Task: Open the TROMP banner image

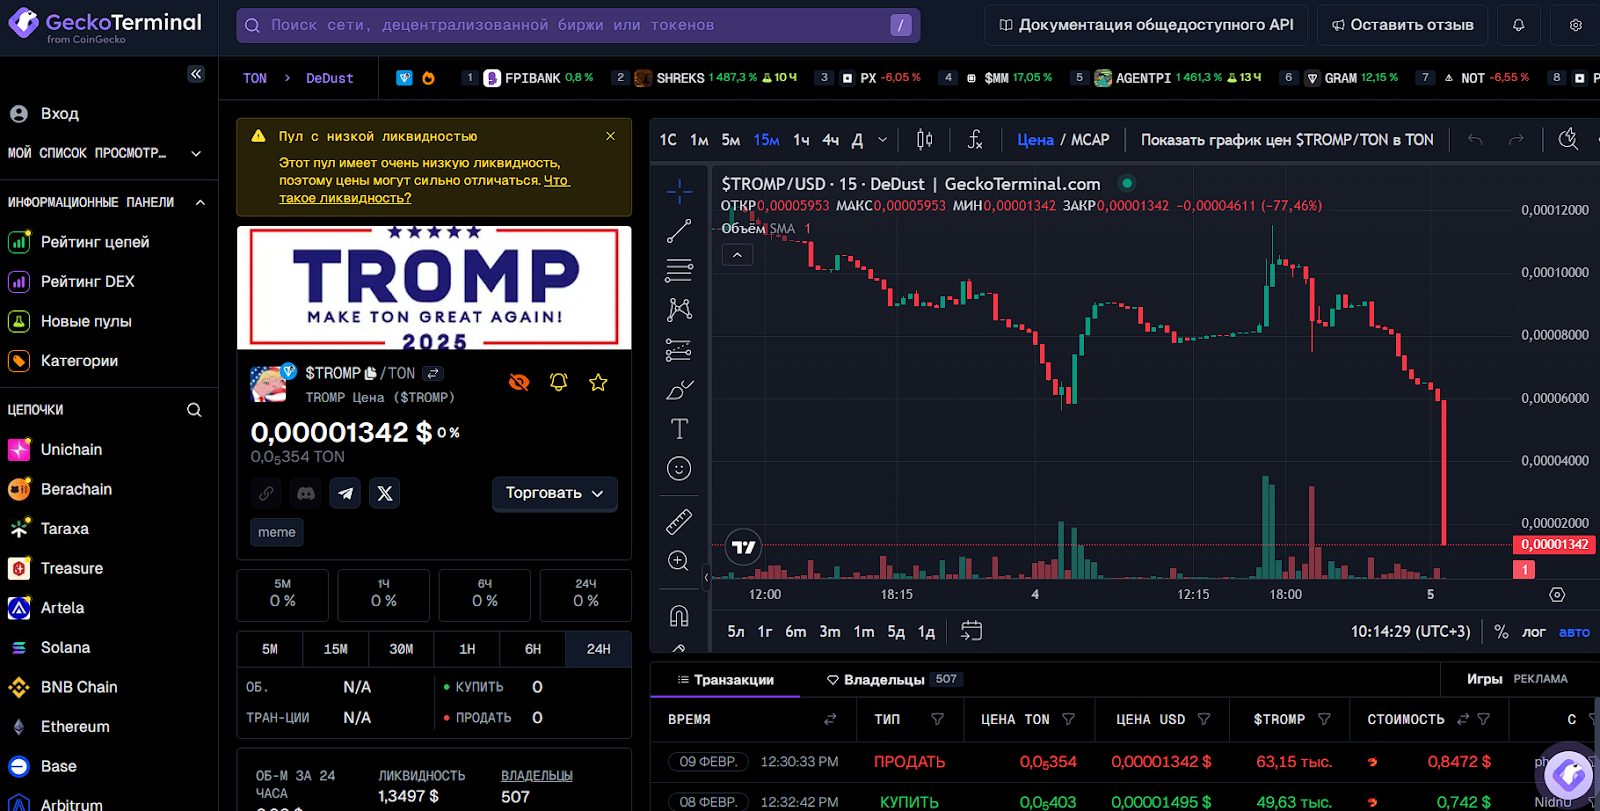Action: [x=434, y=287]
